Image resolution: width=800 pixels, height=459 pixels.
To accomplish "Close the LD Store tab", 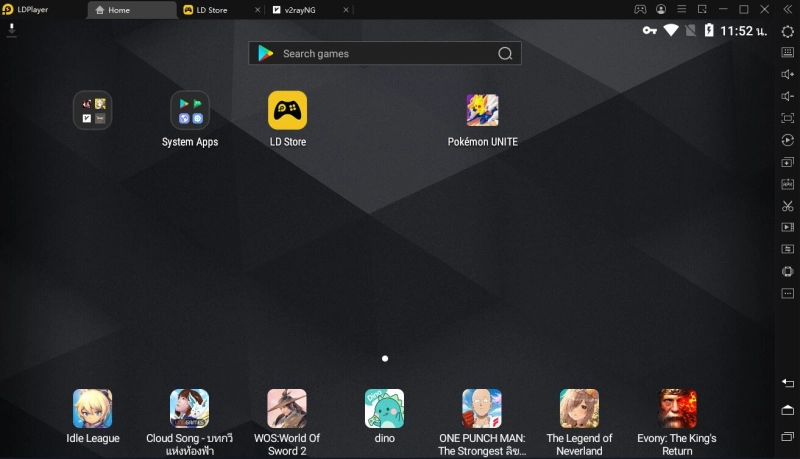I will pyautogui.click(x=257, y=10).
